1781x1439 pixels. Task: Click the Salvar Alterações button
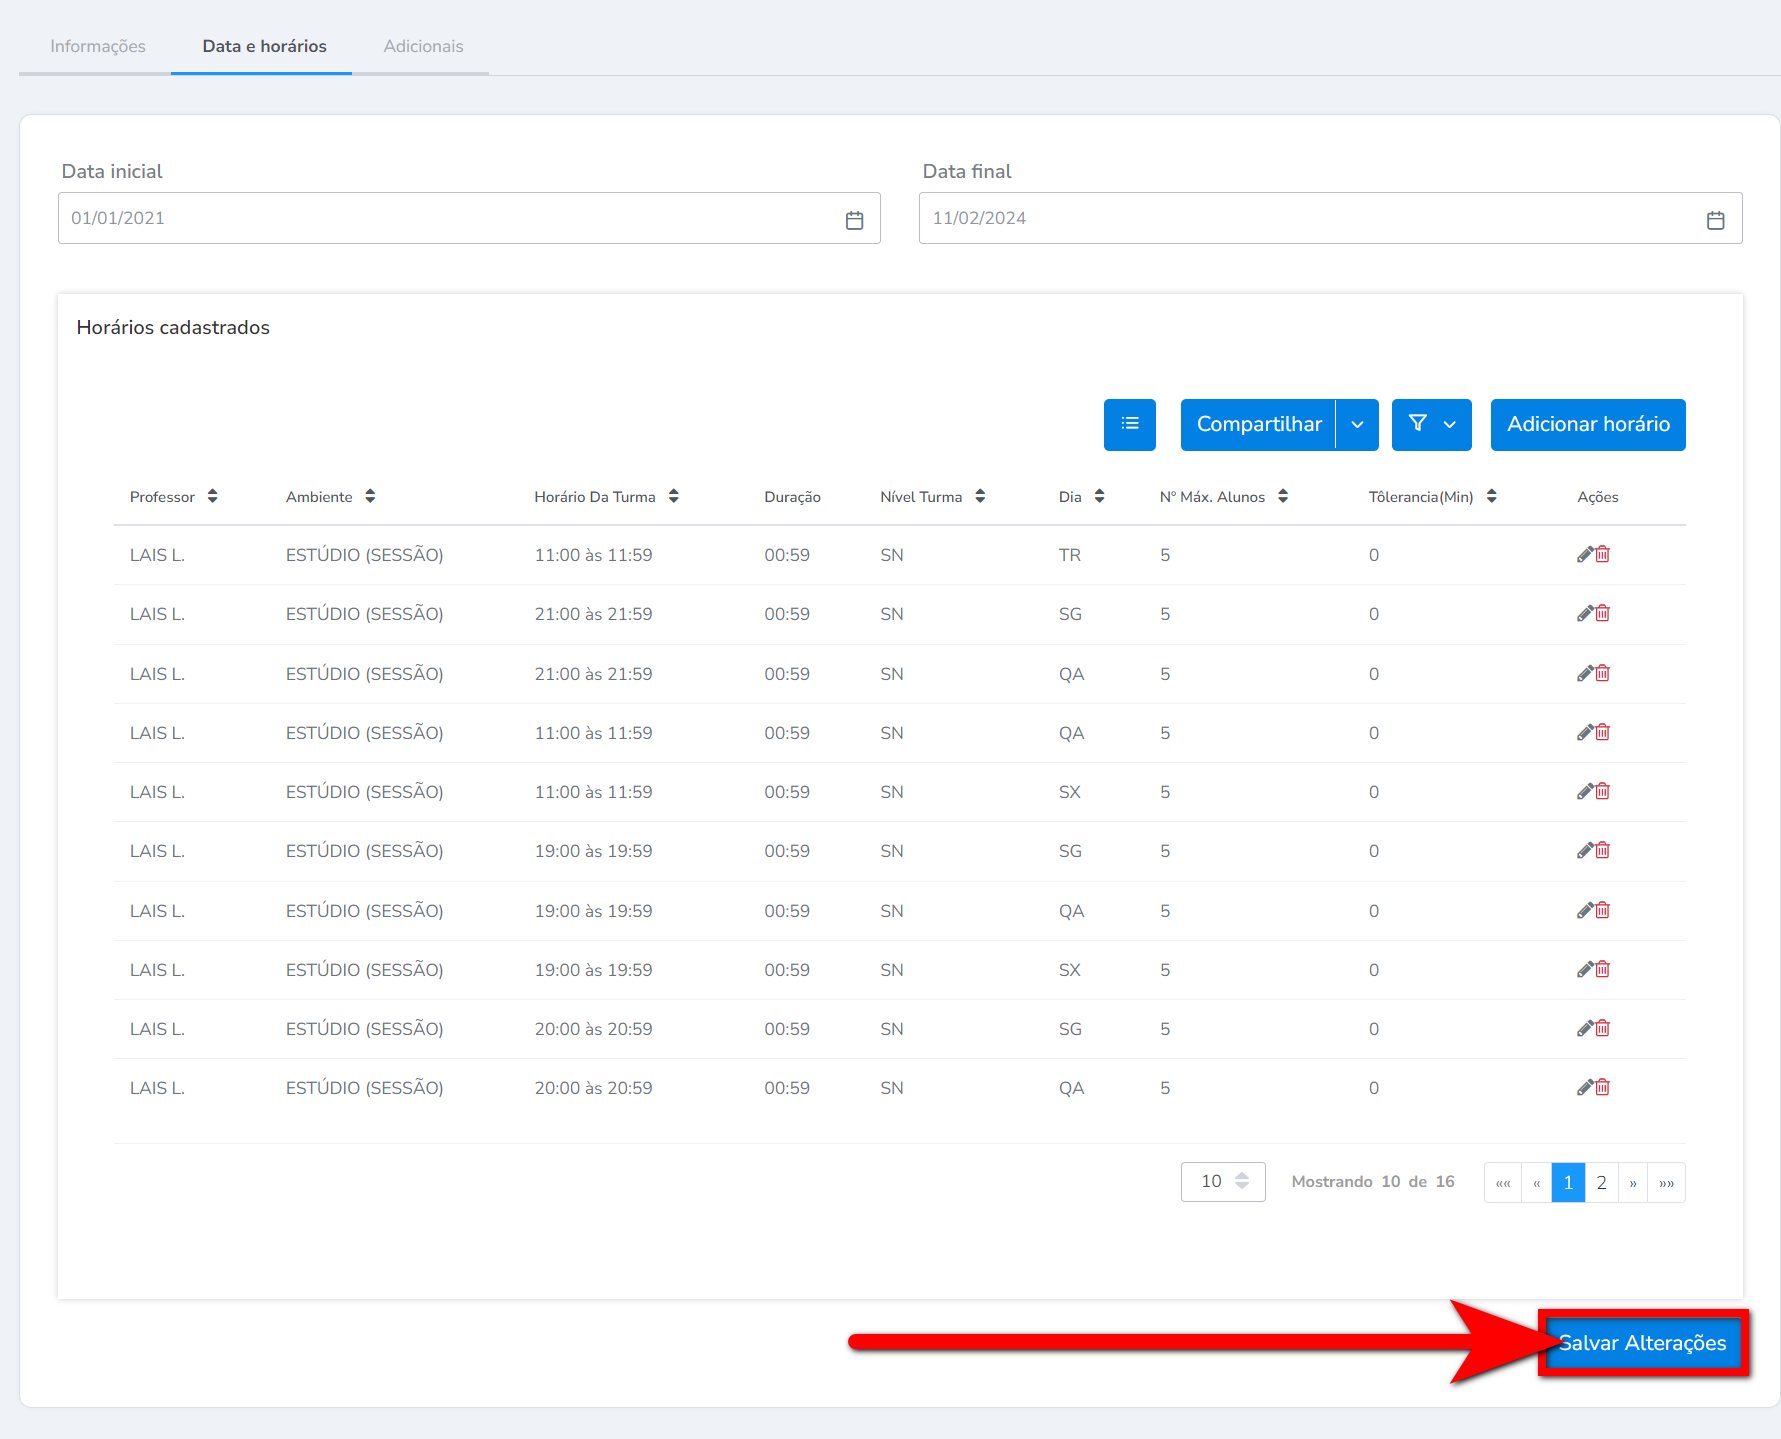1642,1343
